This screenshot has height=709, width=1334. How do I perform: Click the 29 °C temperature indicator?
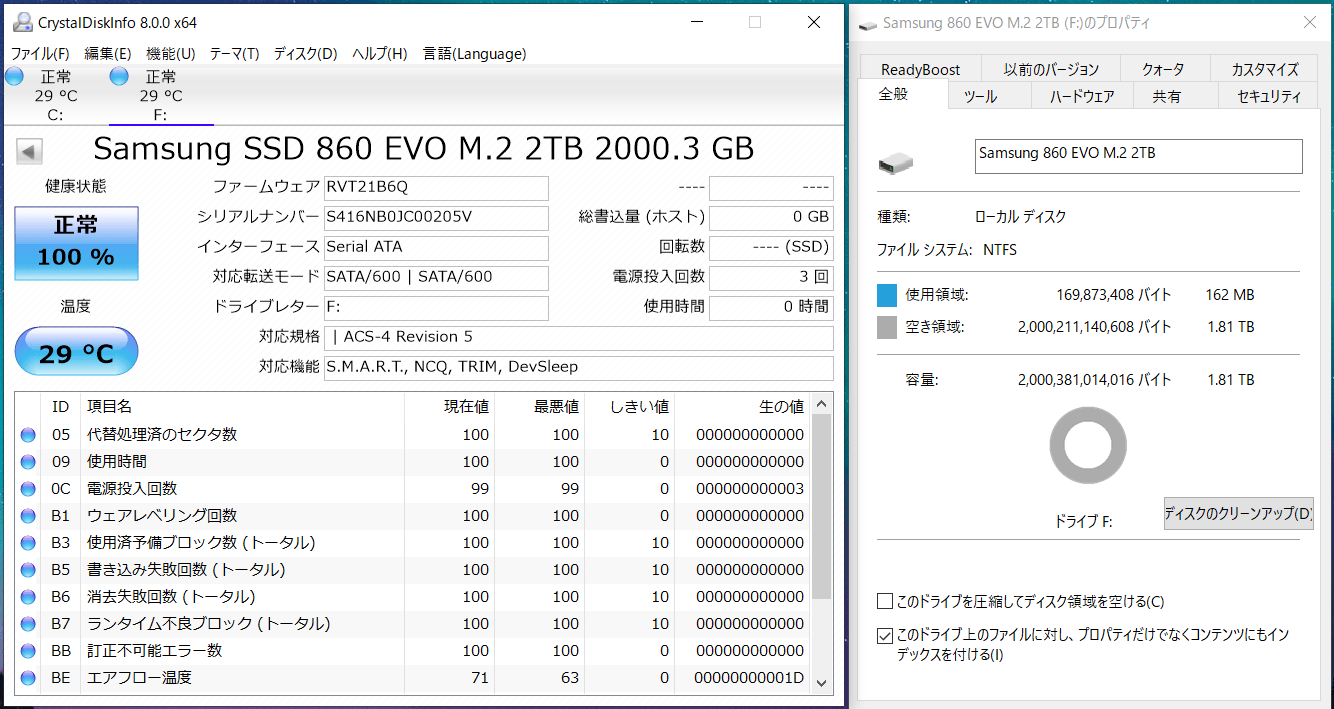point(76,352)
